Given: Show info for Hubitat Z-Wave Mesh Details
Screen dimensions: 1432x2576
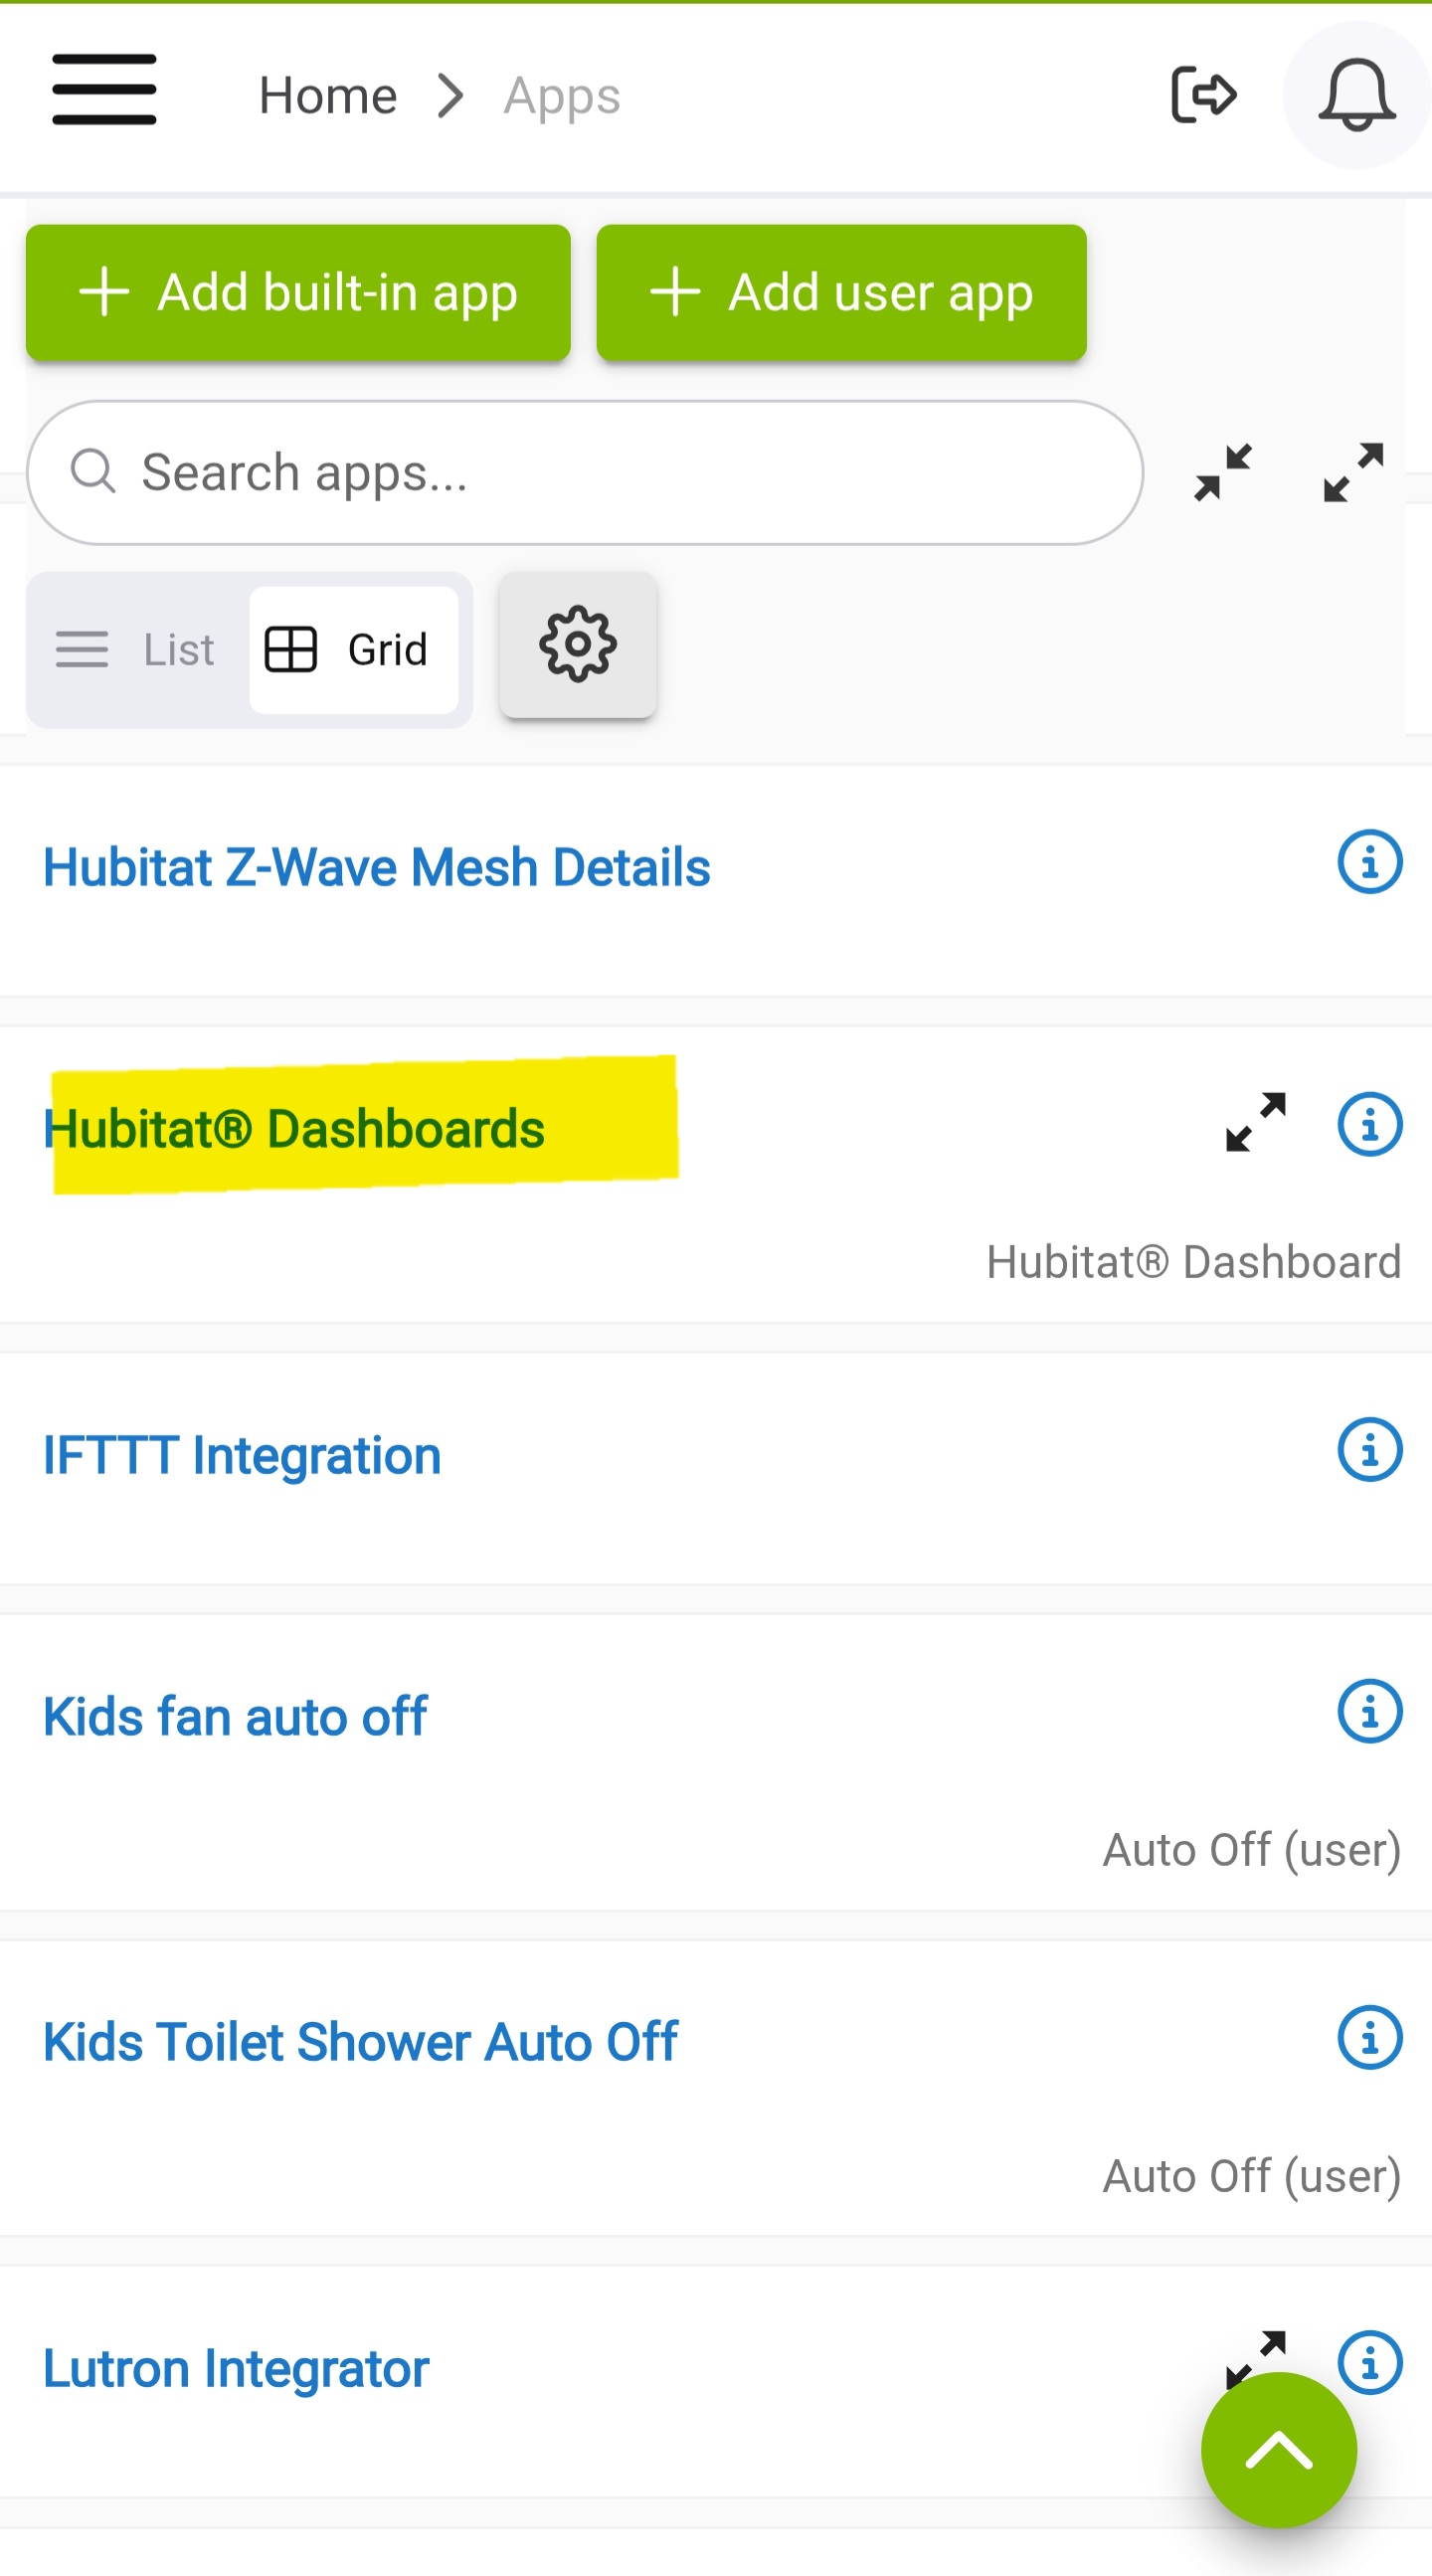Looking at the screenshot, I should click(1369, 862).
